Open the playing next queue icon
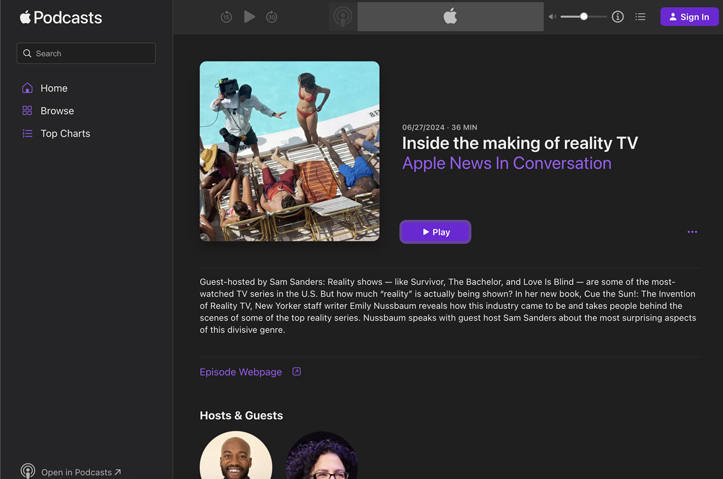This screenshot has height=479, width=723. click(x=640, y=17)
